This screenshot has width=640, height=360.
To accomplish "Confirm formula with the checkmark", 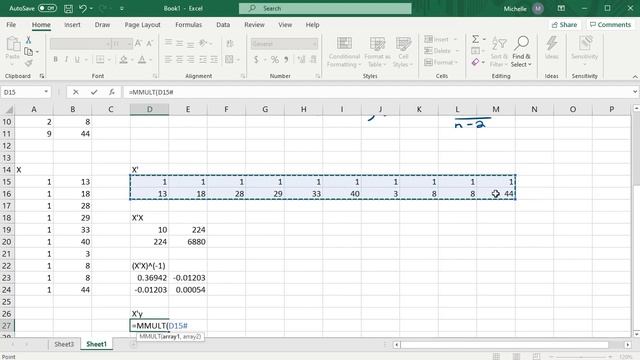I will [94, 92].
